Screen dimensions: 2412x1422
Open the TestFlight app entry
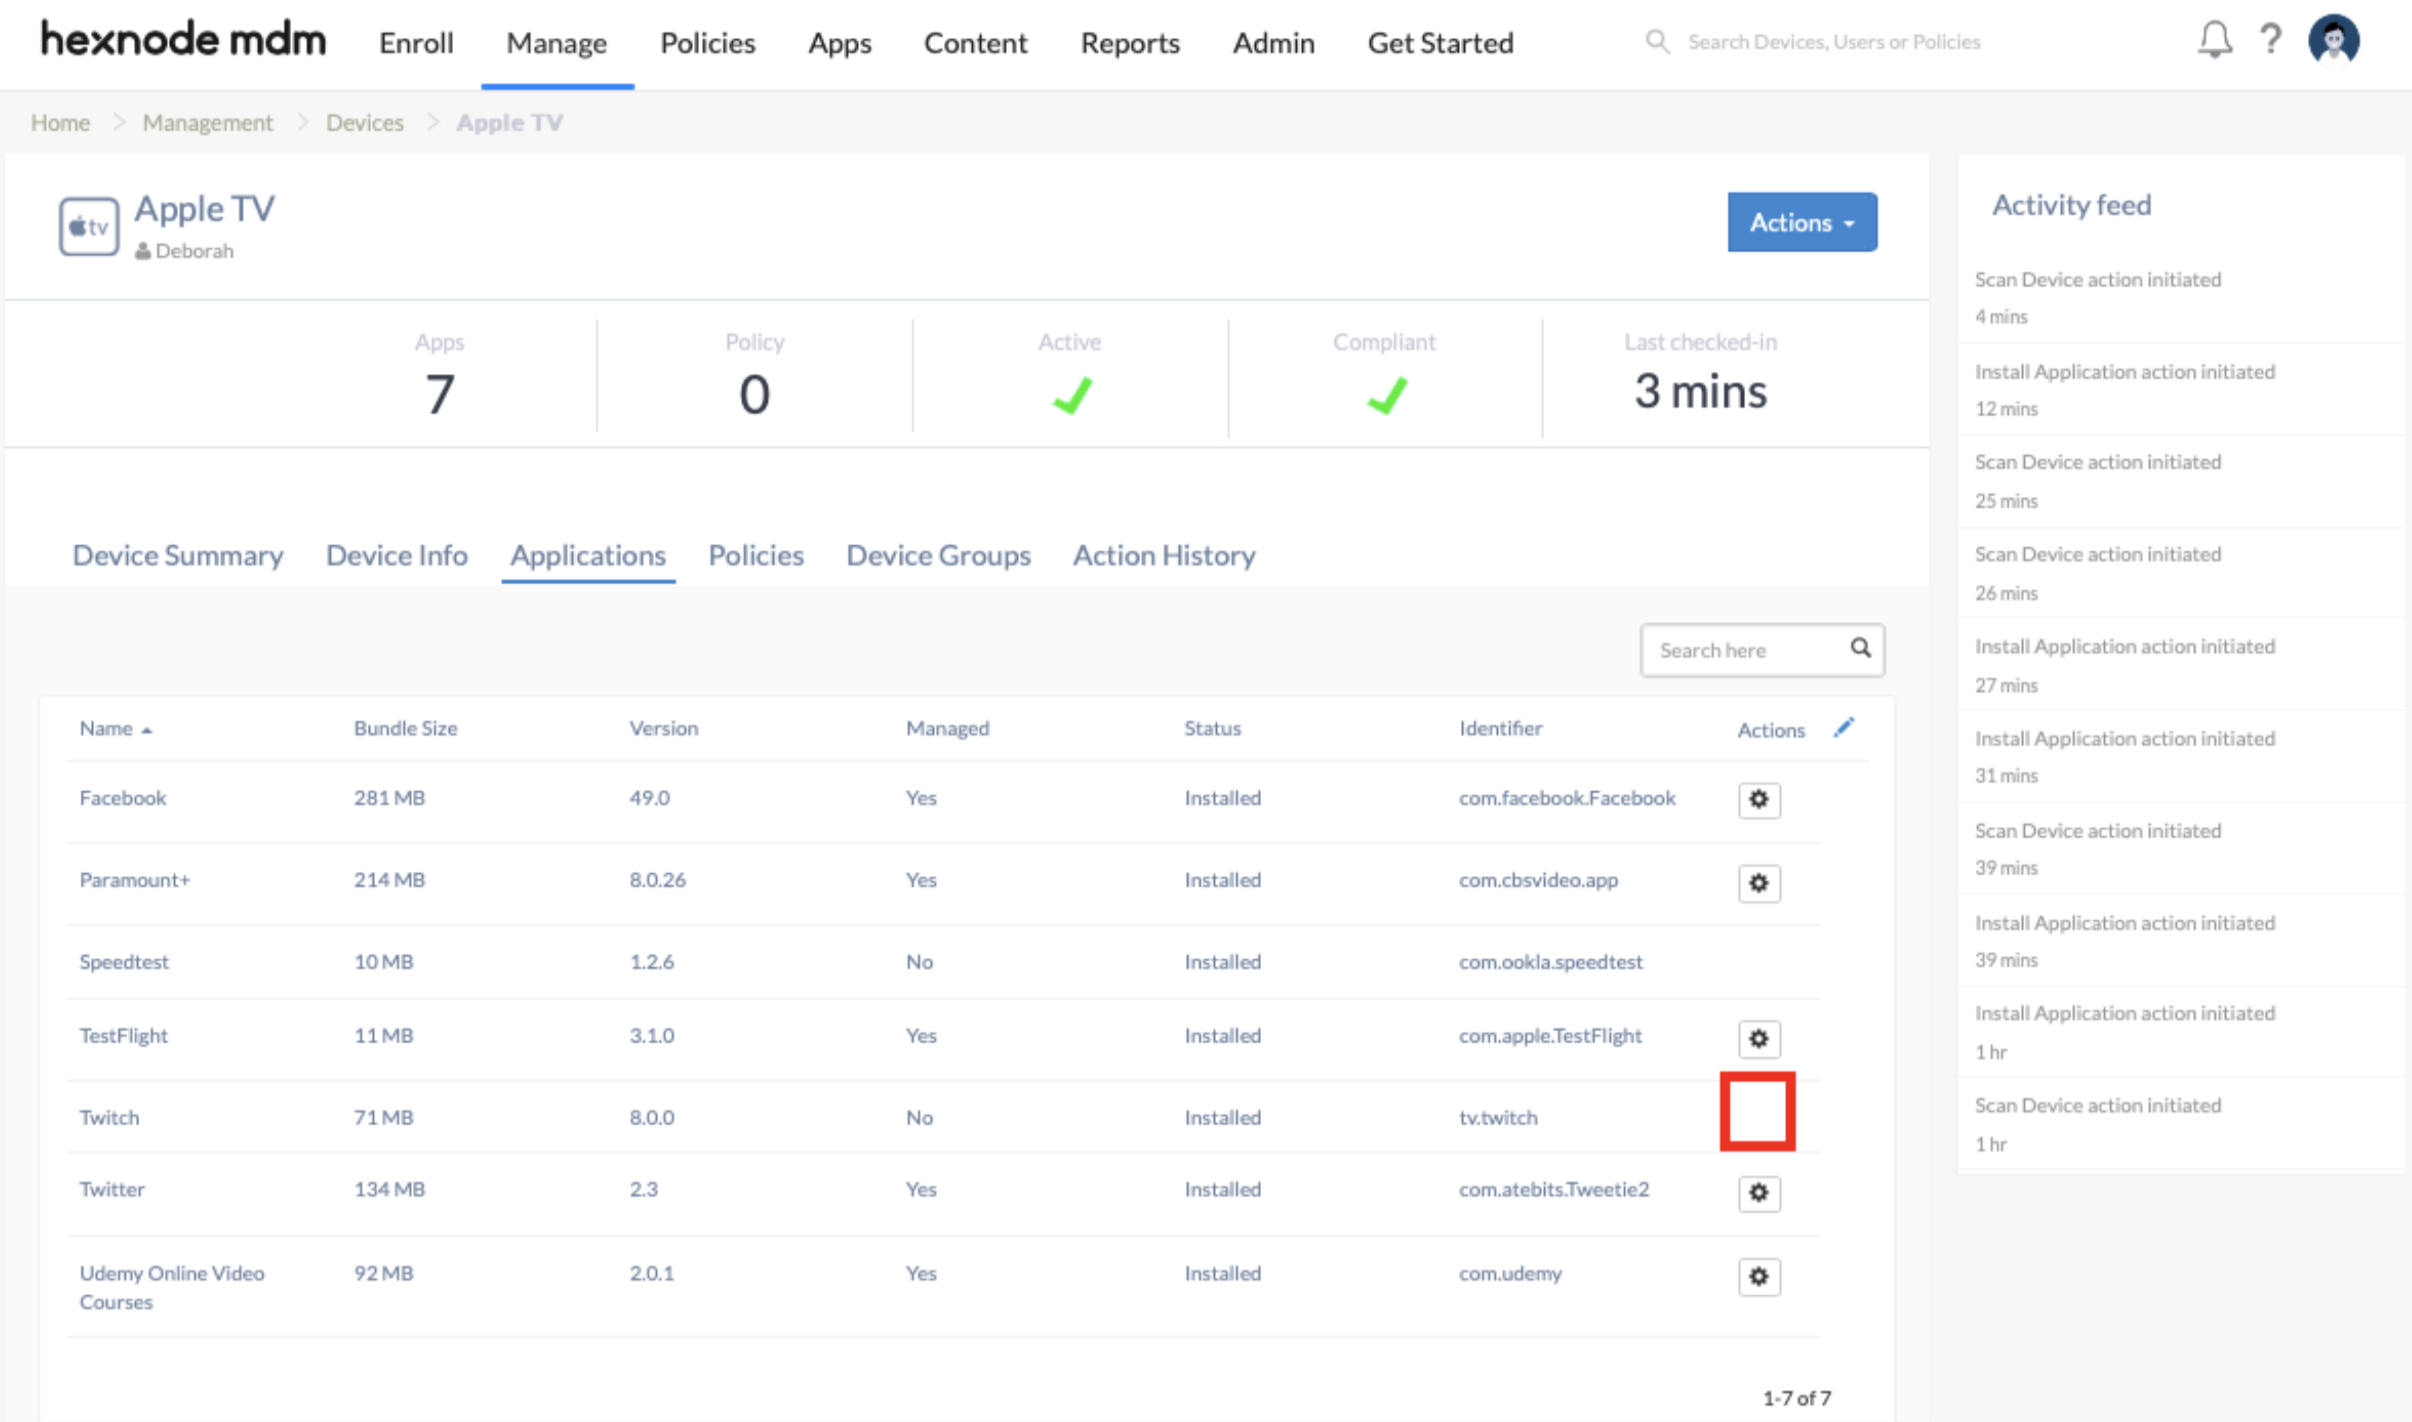[123, 1036]
